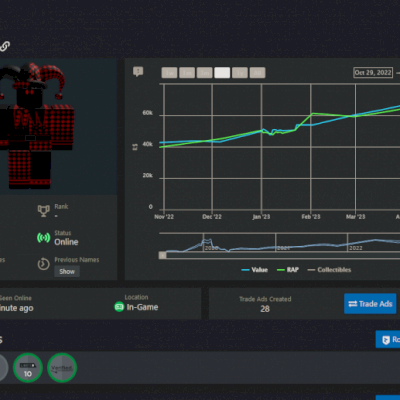
Task: Click the Previous Names history clock icon
Action: point(43,264)
